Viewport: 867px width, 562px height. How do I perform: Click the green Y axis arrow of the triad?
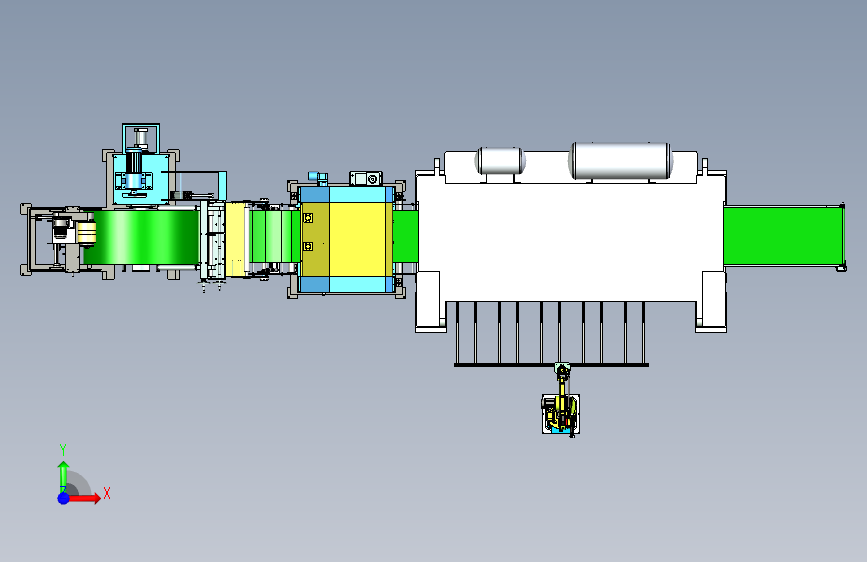63,476
